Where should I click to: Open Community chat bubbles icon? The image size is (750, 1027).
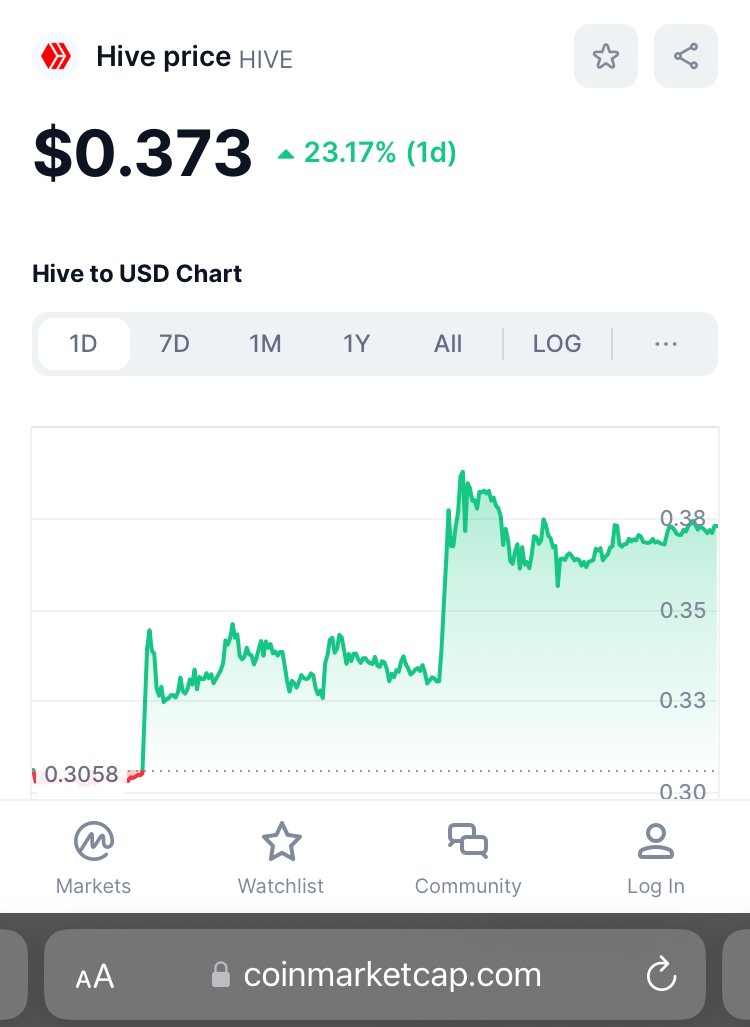[x=468, y=841]
